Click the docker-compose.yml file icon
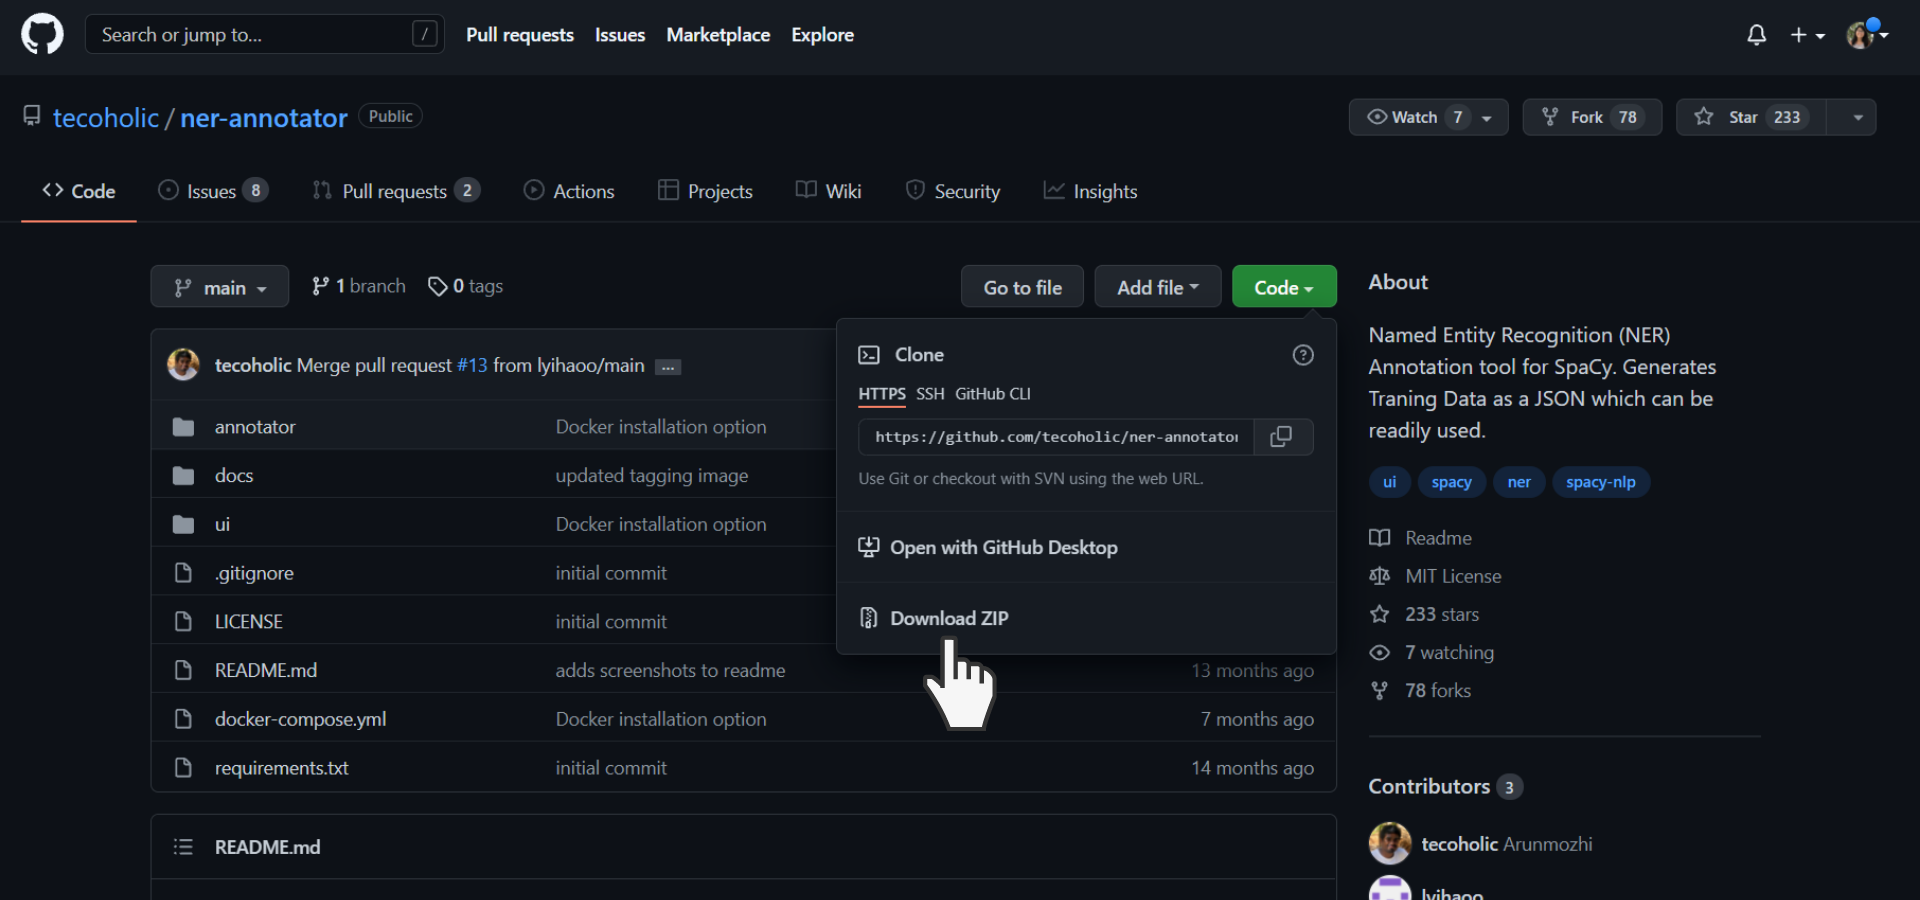Viewport: 1920px width, 900px height. click(x=183, y=719)
